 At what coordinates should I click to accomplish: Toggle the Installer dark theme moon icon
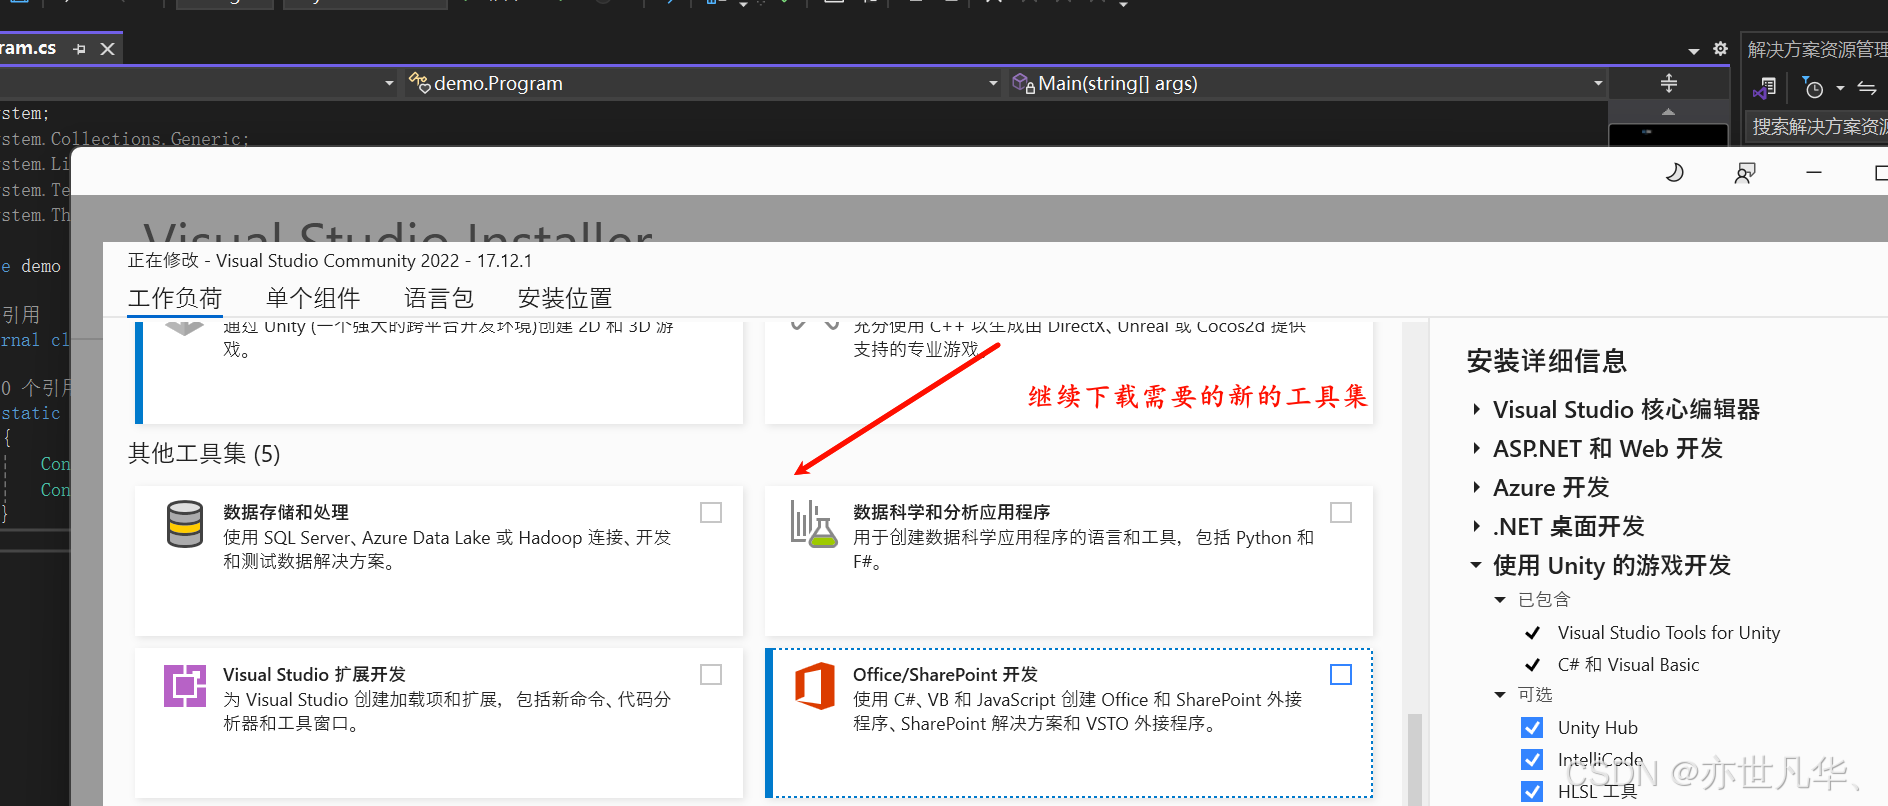pyautogui.click(x=1675, y=172)
